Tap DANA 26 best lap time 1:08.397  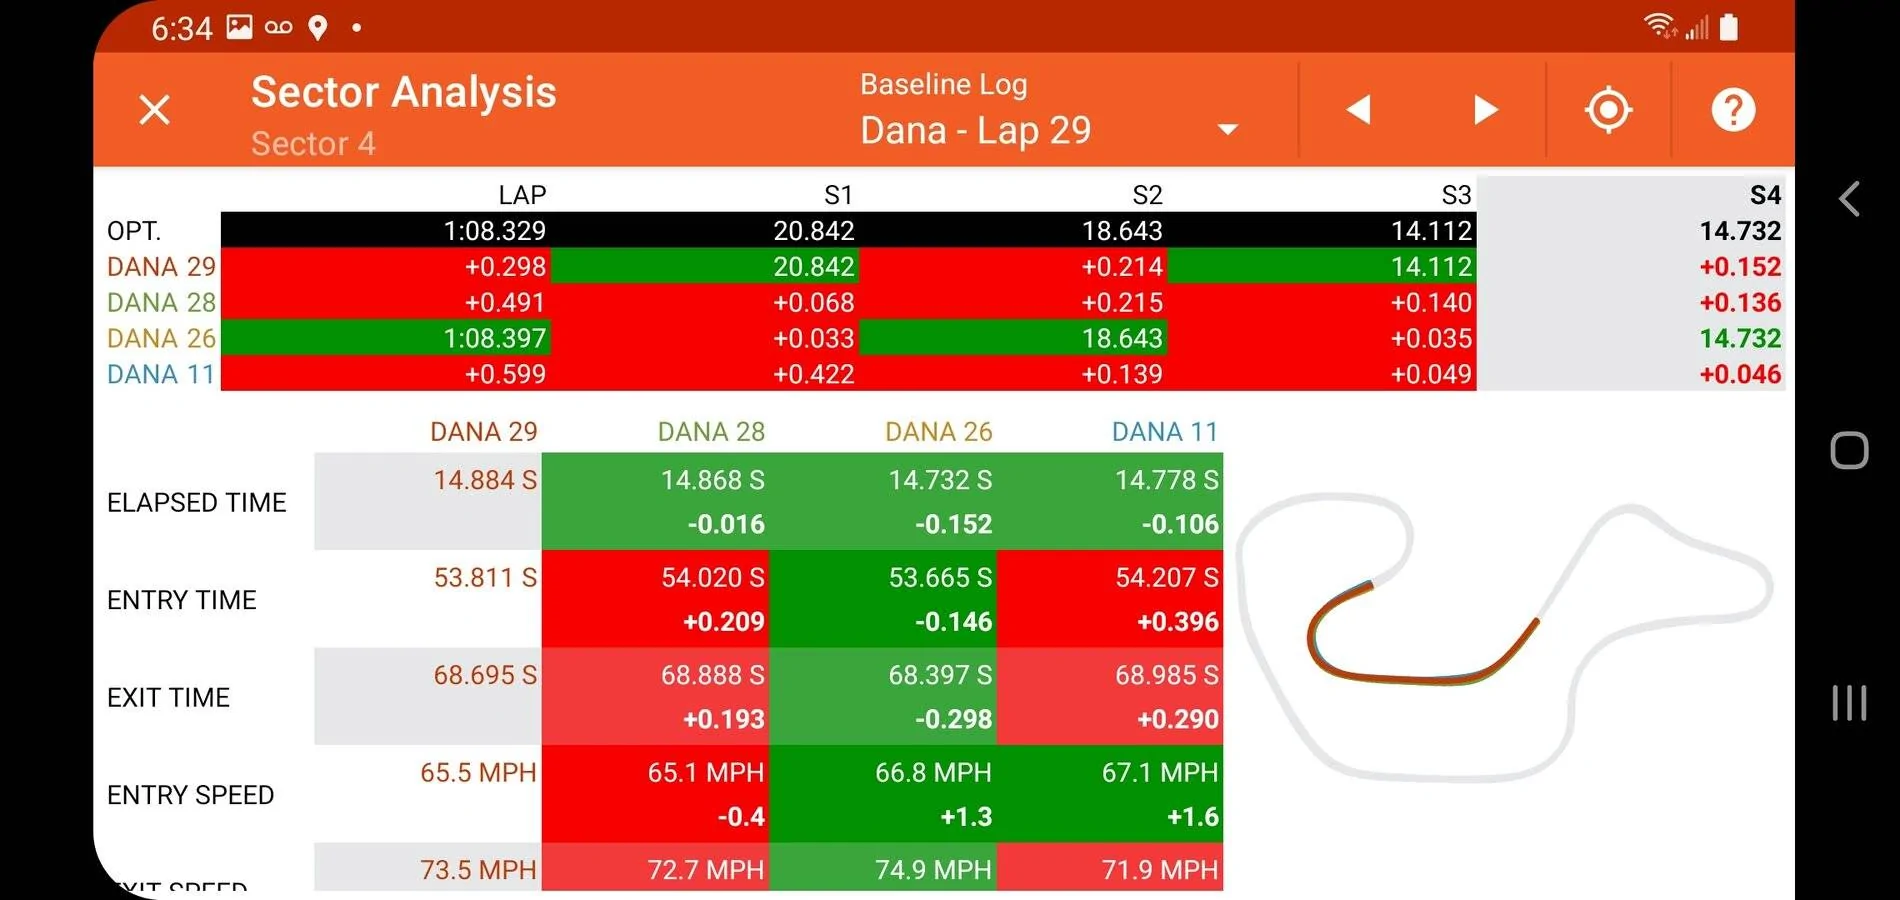pos(495,338)
